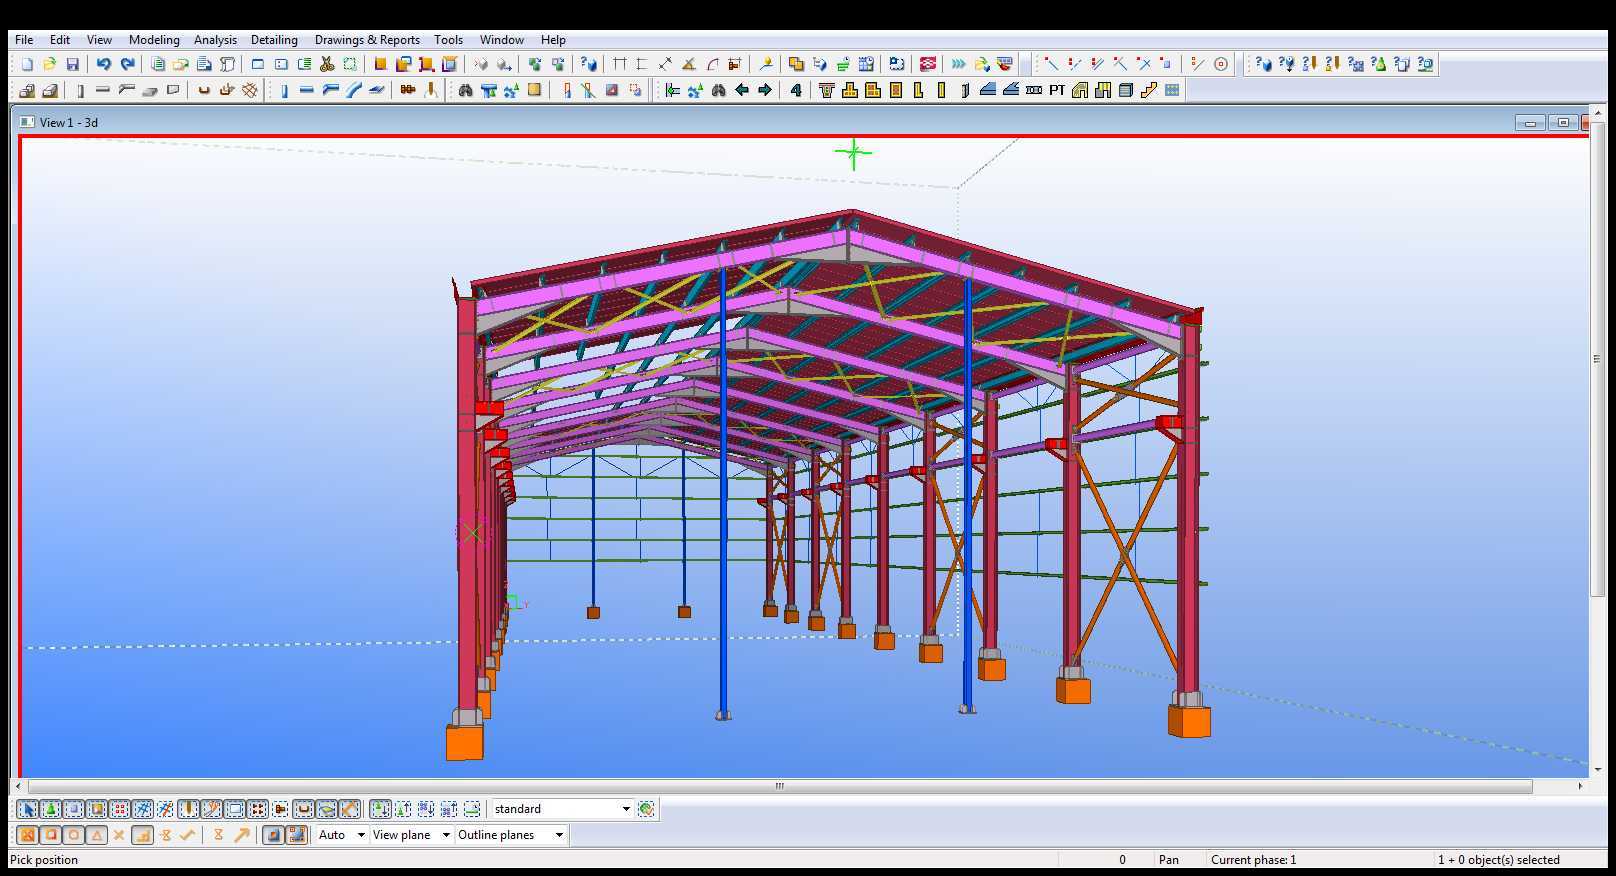Open the Tools menu
Viewport: 1616px width, 876px height.
[448, 40]
